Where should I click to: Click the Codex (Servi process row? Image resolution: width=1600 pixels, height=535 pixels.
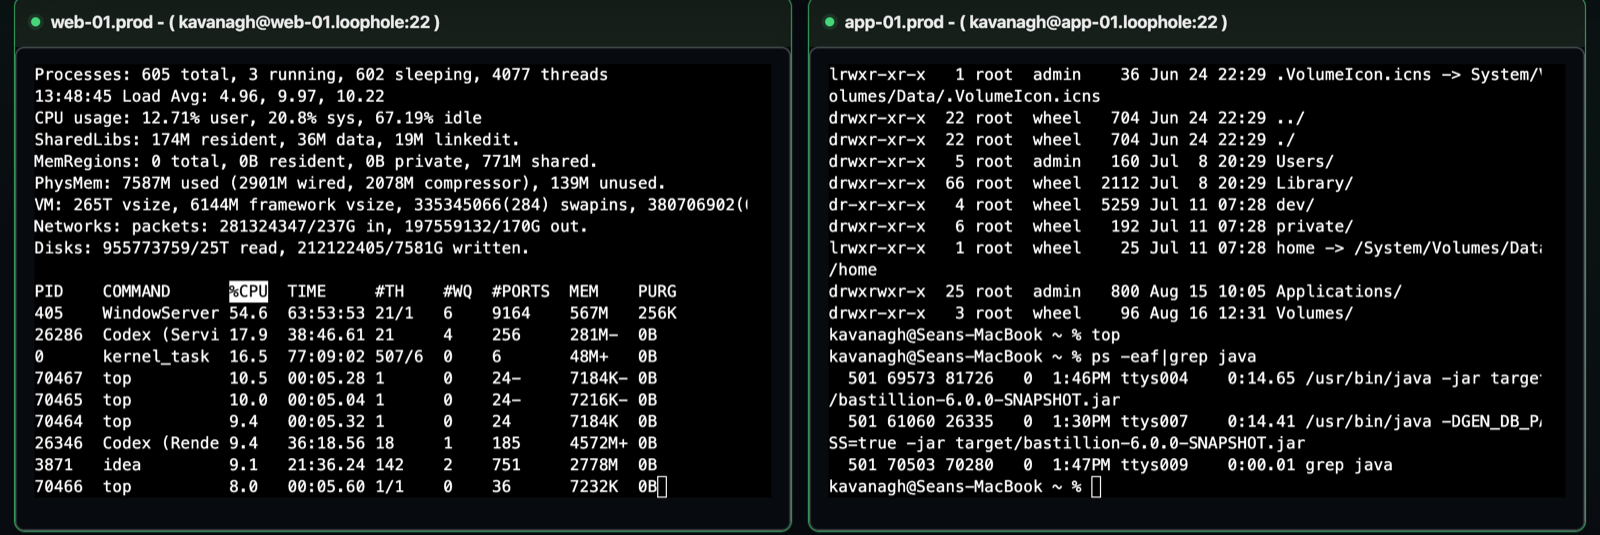(x=346, y=335)
